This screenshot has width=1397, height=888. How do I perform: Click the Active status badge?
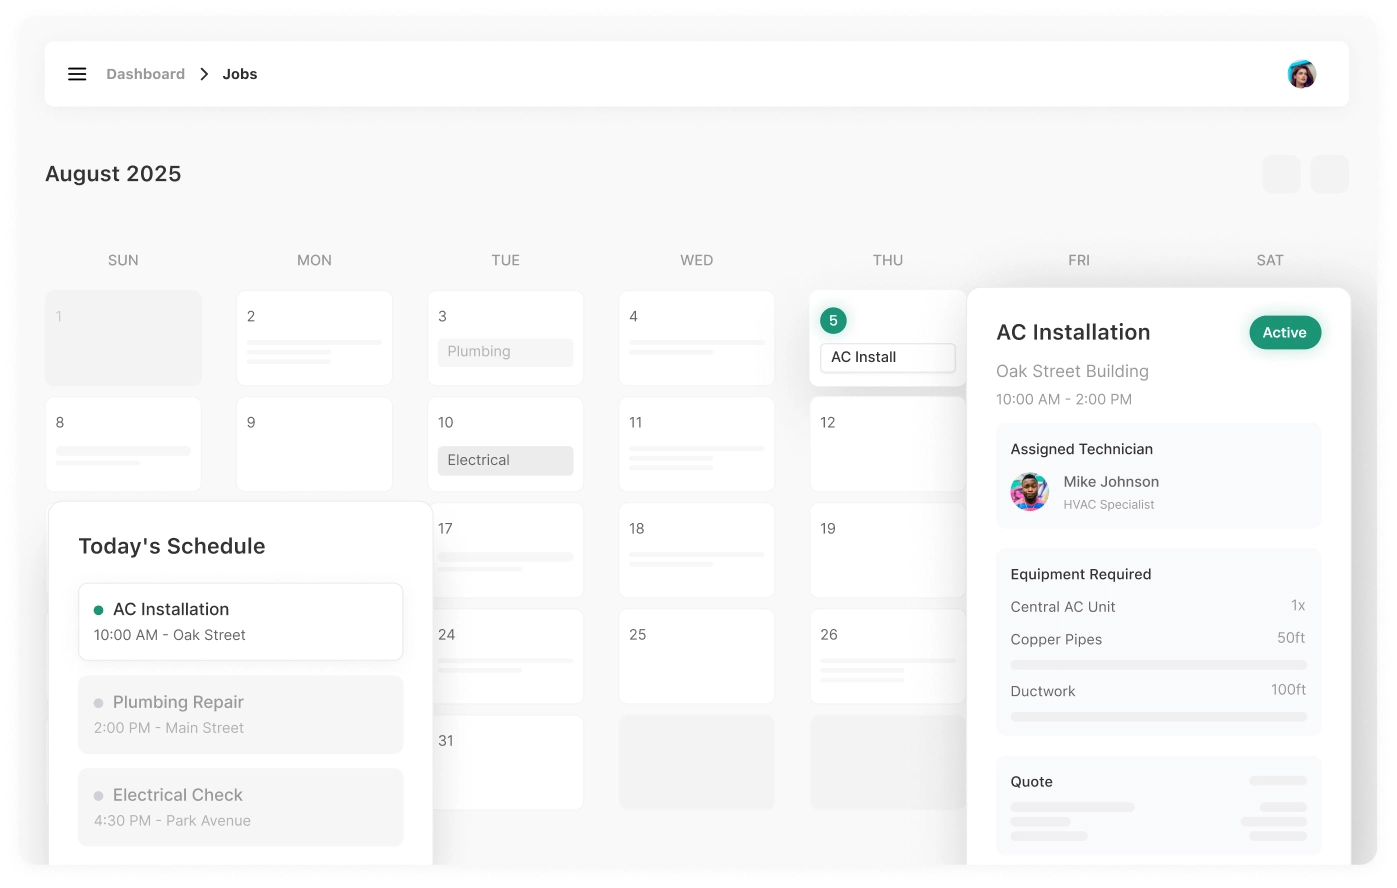(1284, 333)
